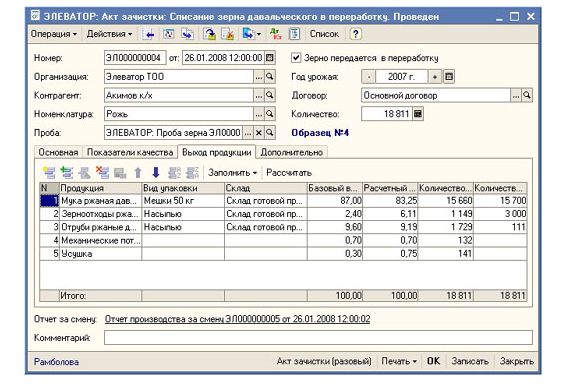This screenshot has height=389, width=570.
Task: Click the Склад column header
Action: tap(266, 188)
